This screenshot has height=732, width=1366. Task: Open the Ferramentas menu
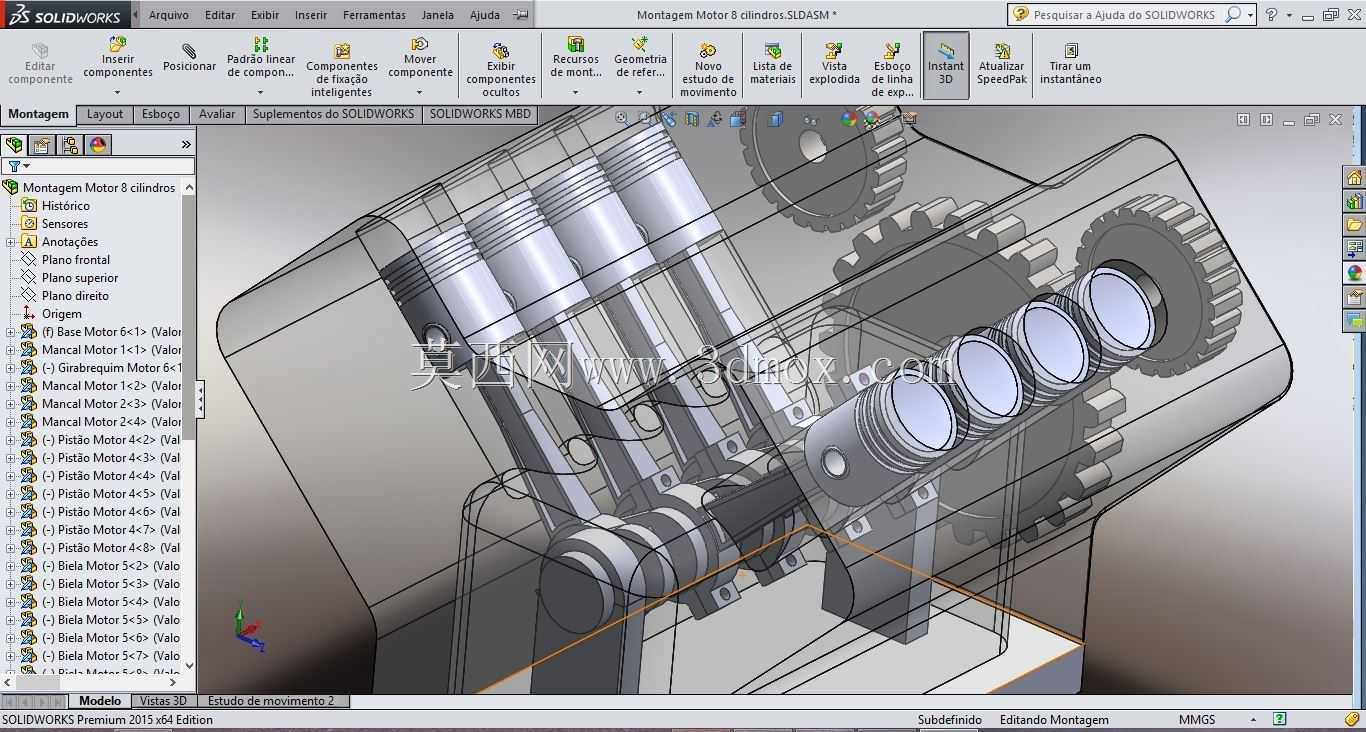[x=374, y=15]
